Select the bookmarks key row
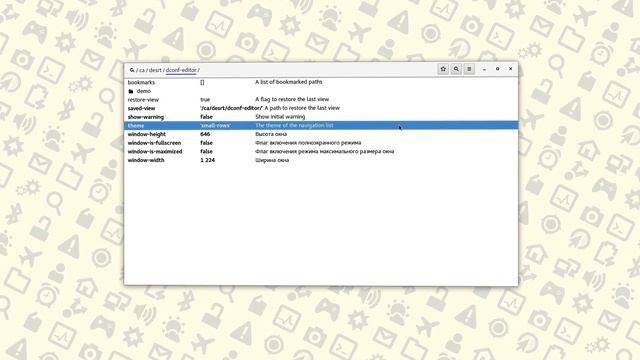 click(321, 82)
